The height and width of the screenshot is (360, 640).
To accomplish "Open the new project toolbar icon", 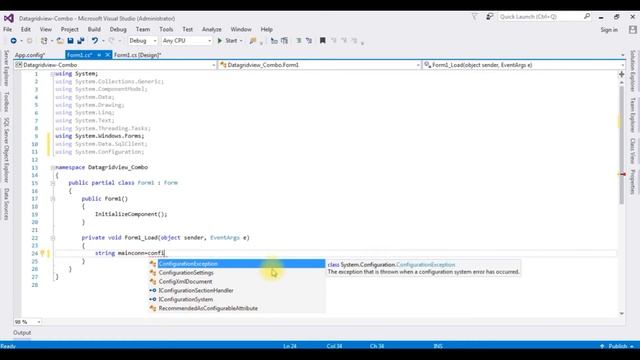I will point(44,41).
